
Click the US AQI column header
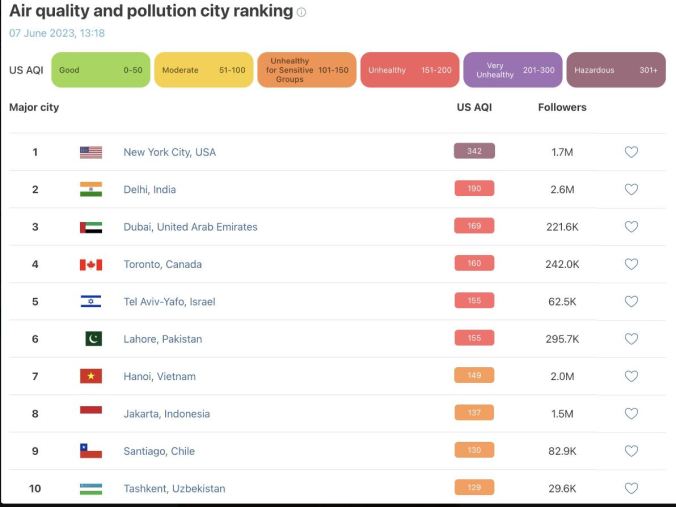pyautogui.click(x=474, y=107)
